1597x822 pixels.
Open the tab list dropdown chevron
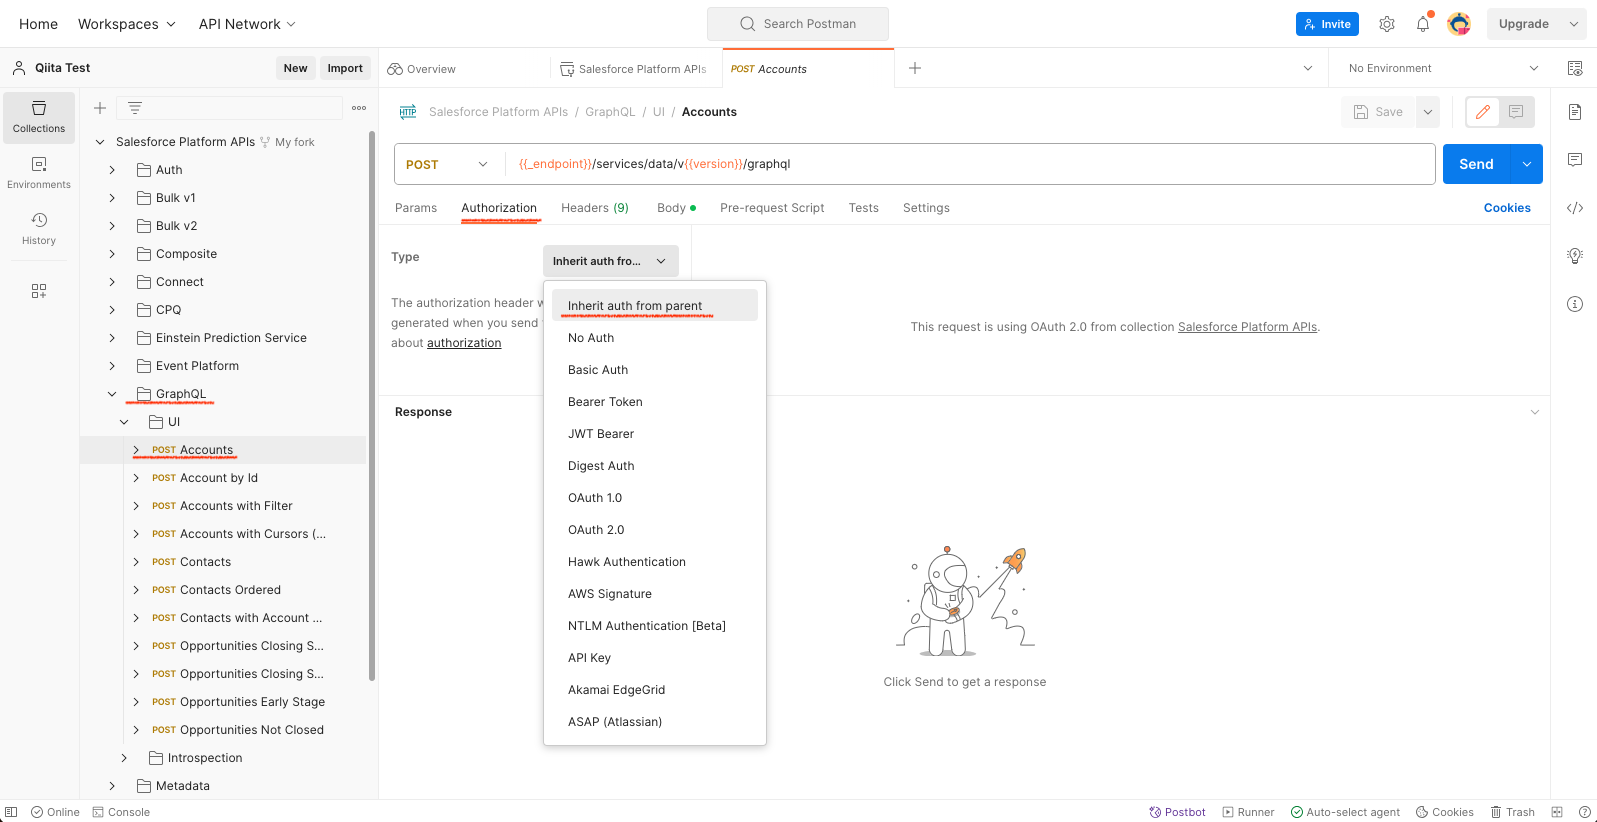click(x=1308, y=68)
